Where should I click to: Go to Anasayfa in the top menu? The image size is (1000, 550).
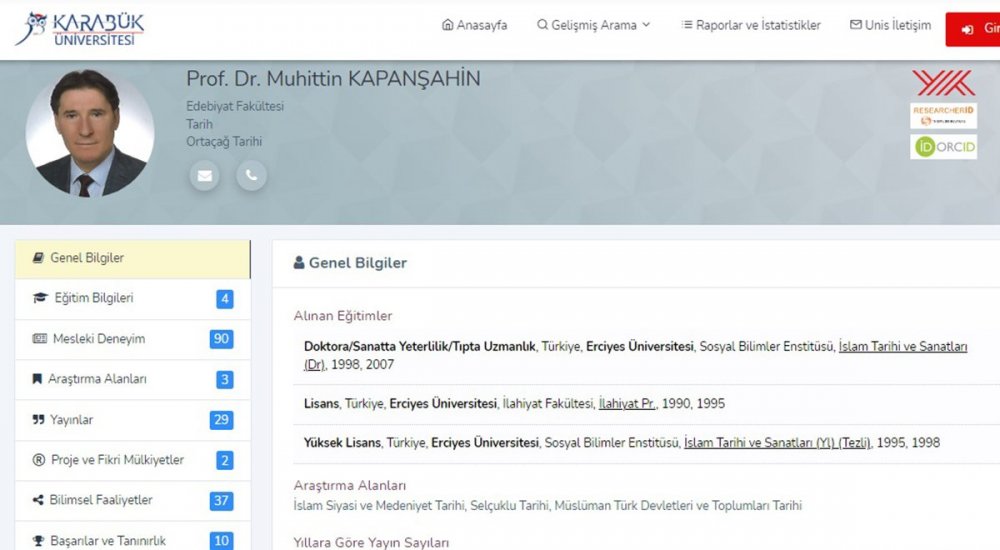click(x=474, y=25)
